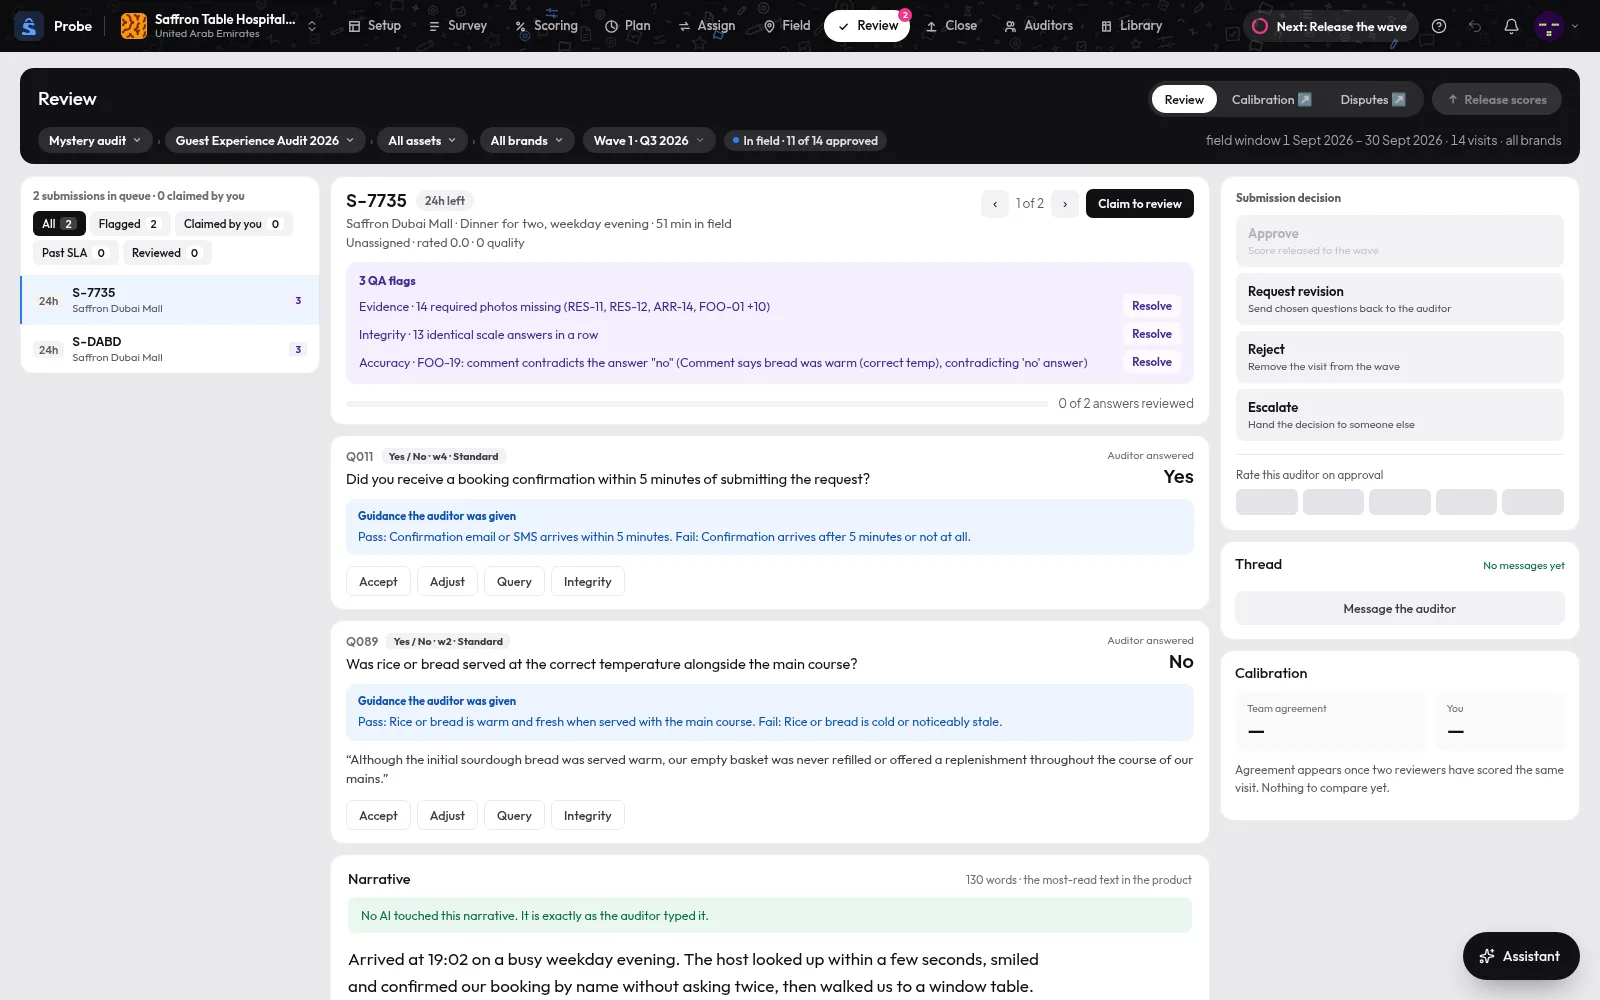Click Escalate decision option
This screenshot has height=1000, width=1600.
click(x=1400, y=415)
